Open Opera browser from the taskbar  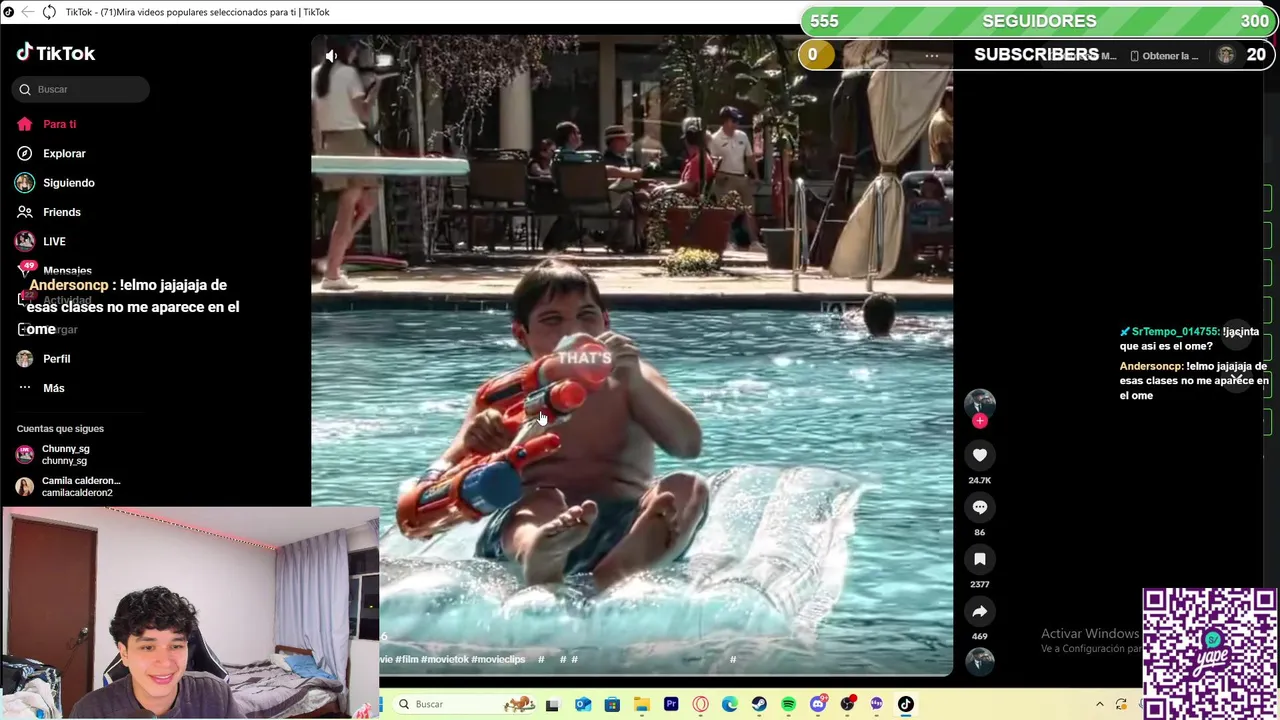point(700,704)
